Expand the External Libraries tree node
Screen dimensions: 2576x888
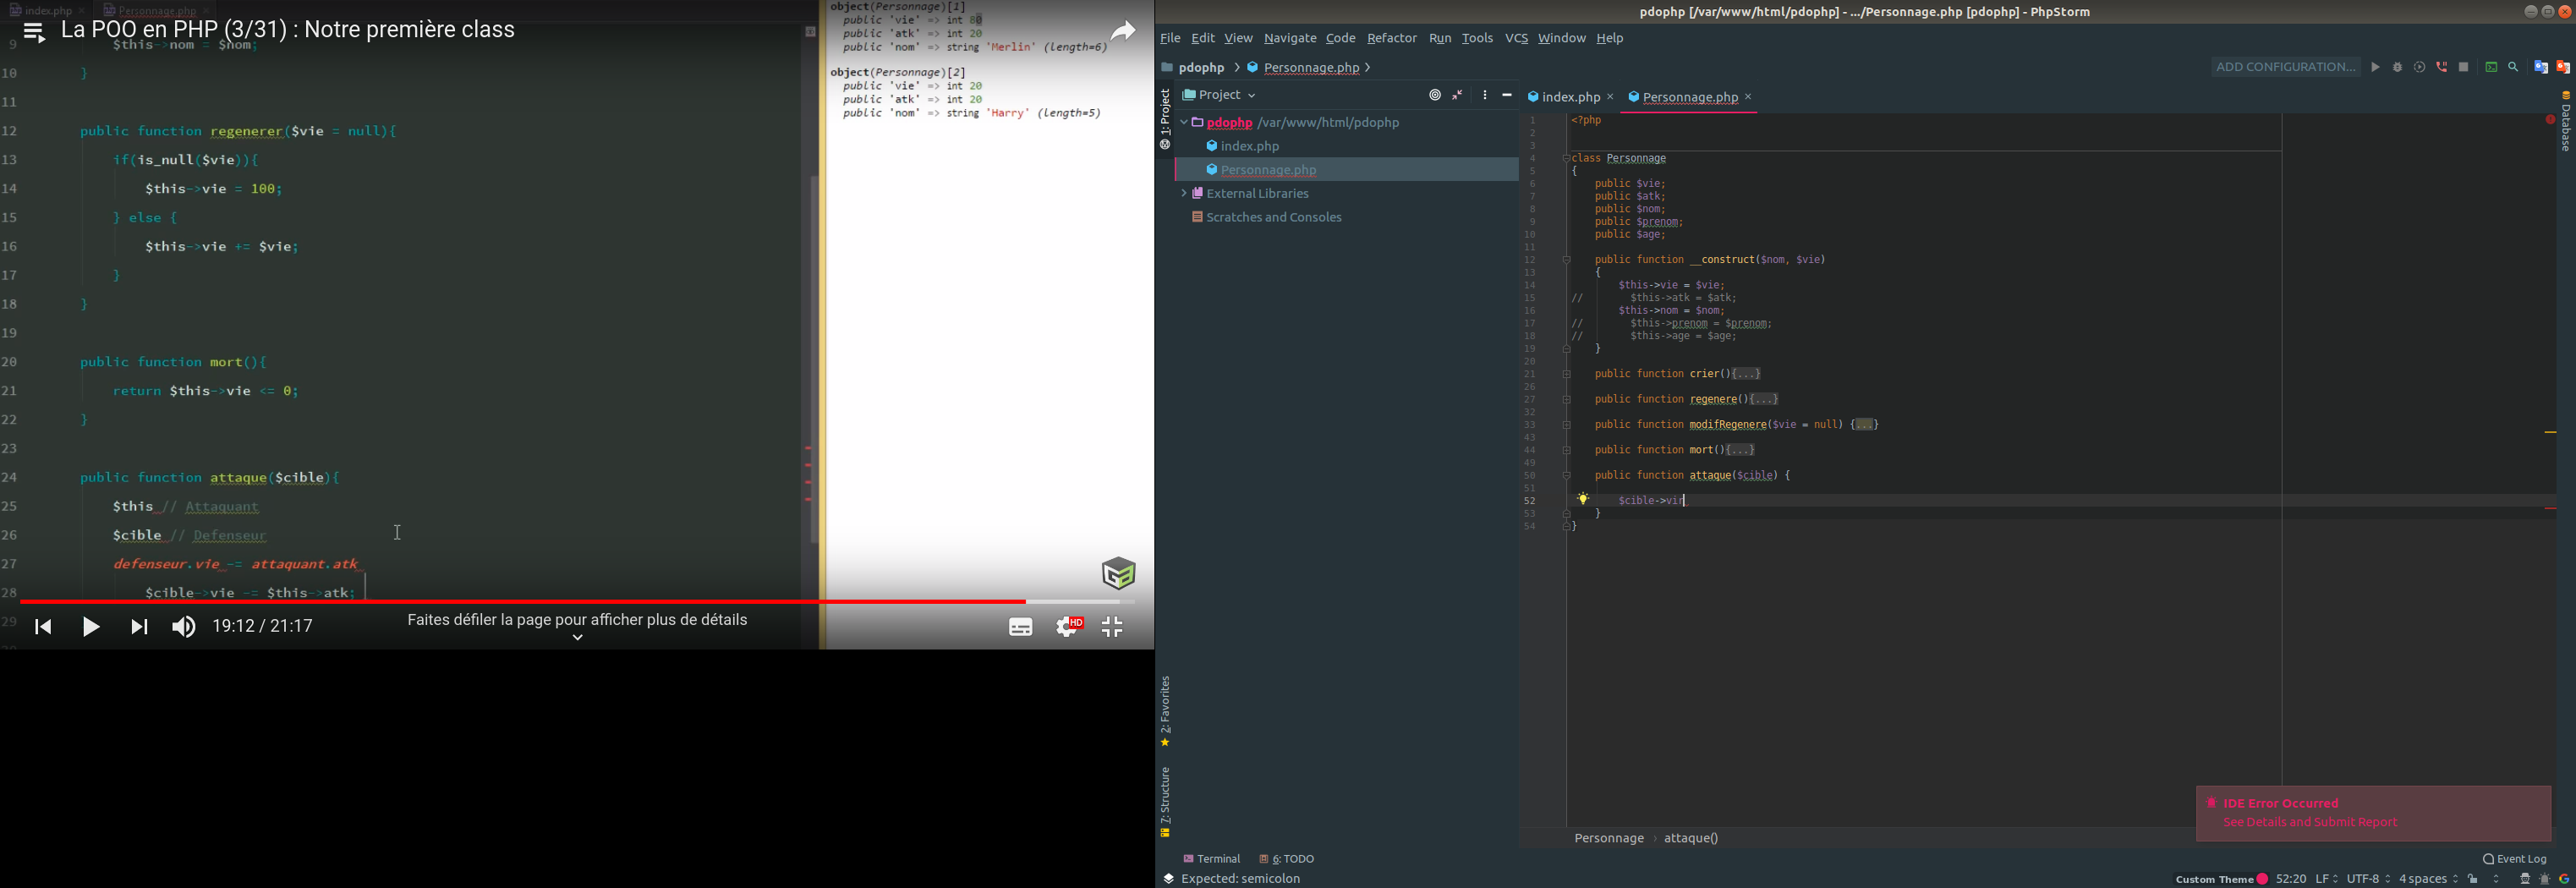click(x=1183, y=194)
